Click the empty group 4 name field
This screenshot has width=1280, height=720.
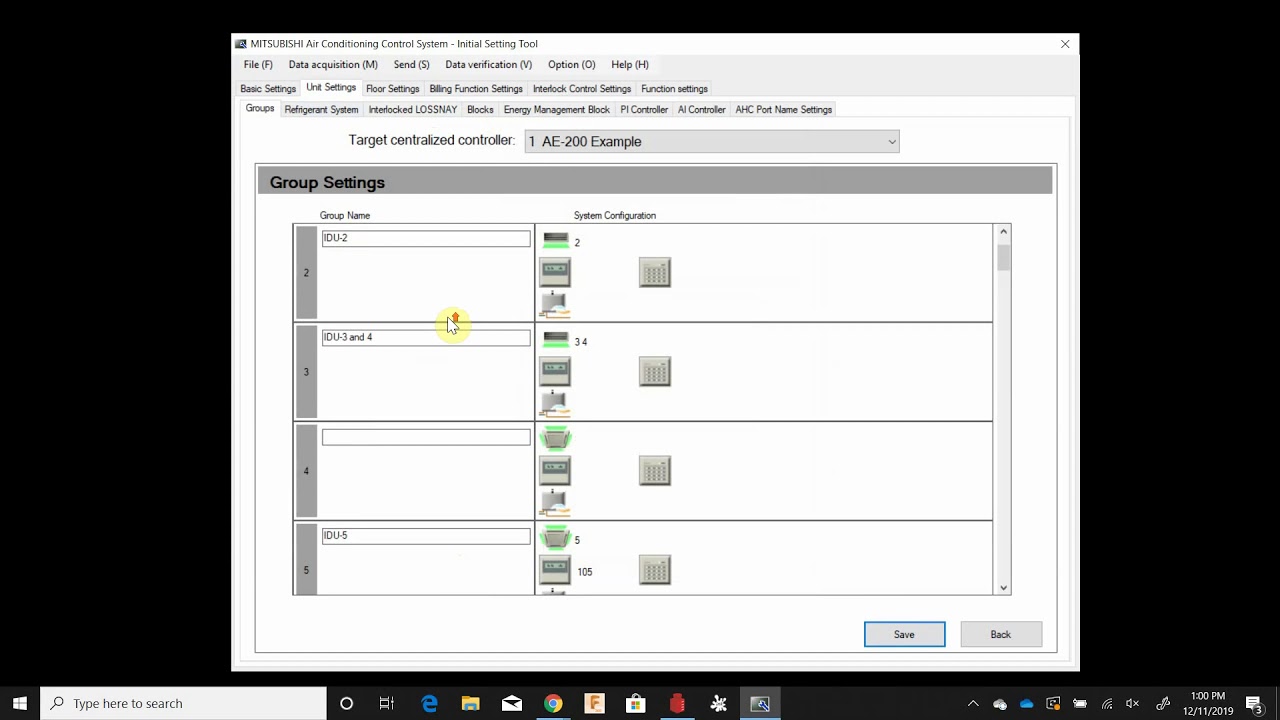[x=426, y=437]
